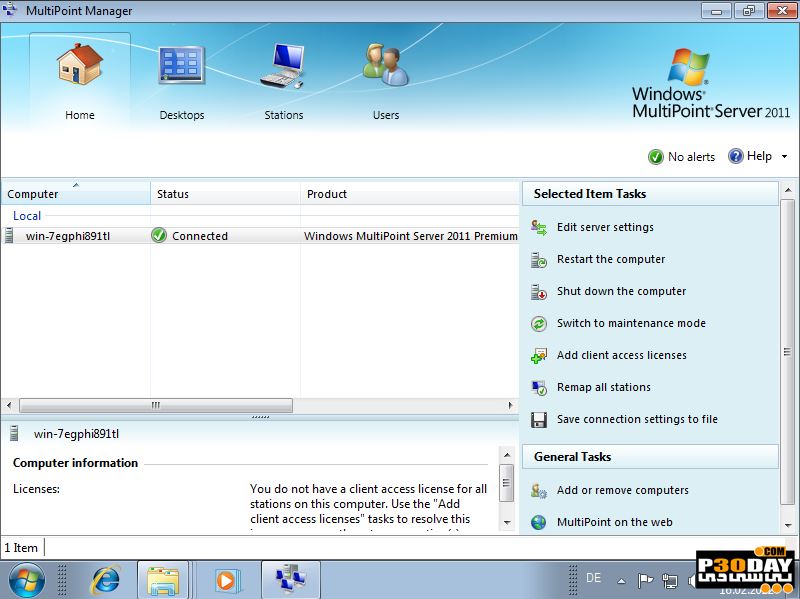
Task: Expand the Help dropdown arrow
Action: tap(784, 157)
